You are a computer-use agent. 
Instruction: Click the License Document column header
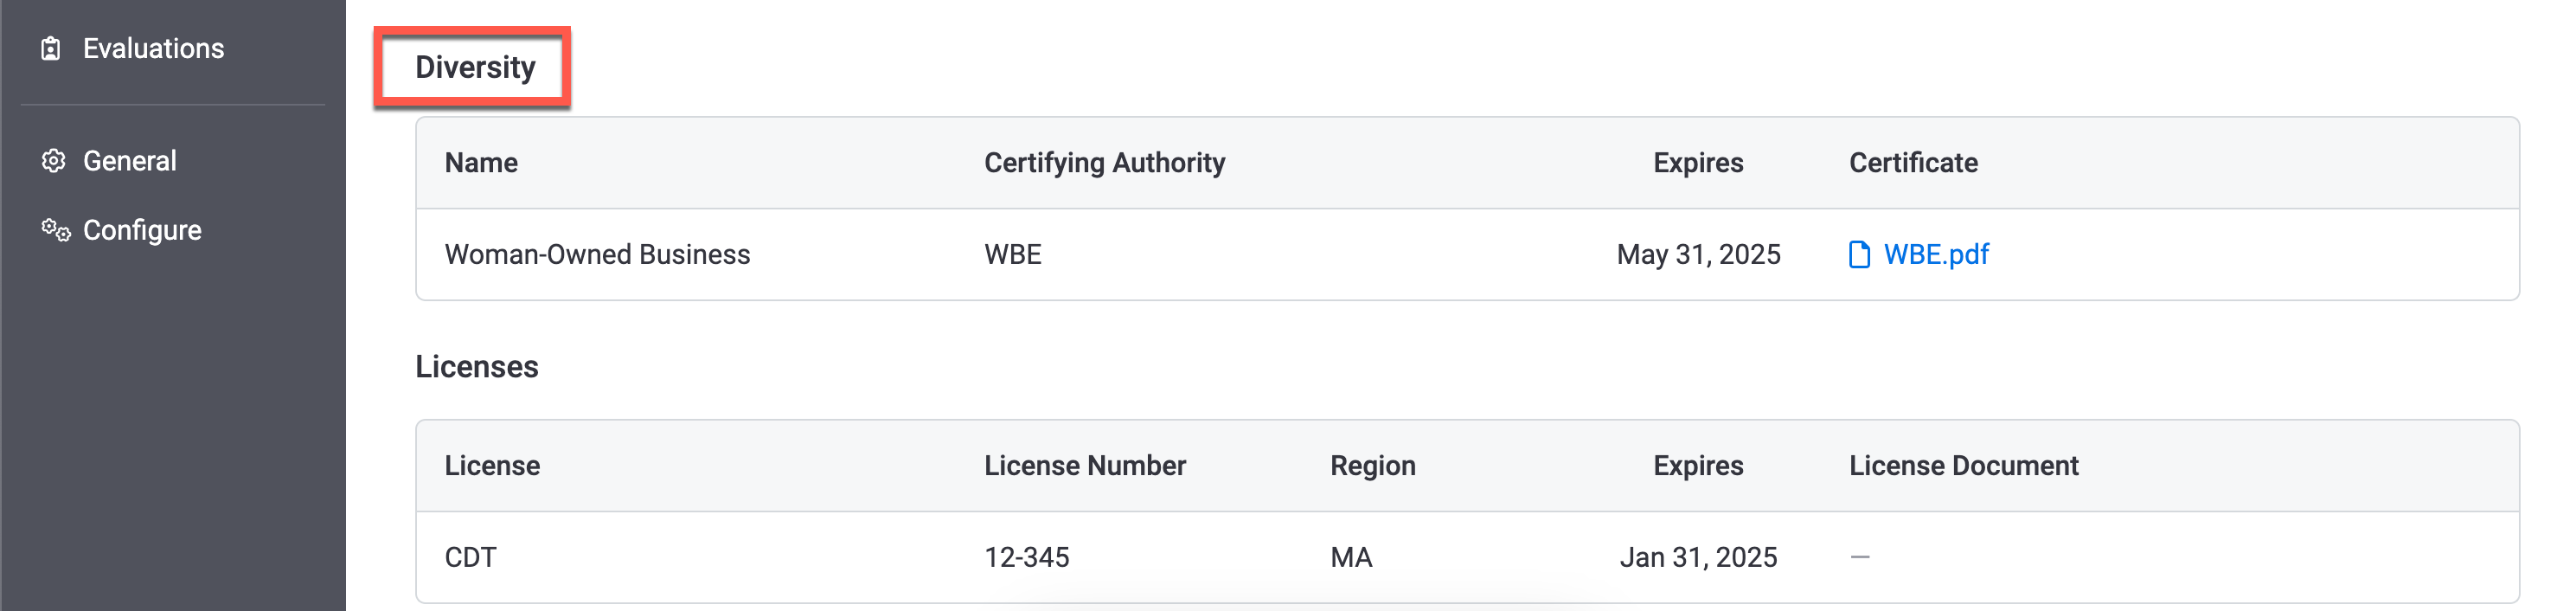point(1963,466)
